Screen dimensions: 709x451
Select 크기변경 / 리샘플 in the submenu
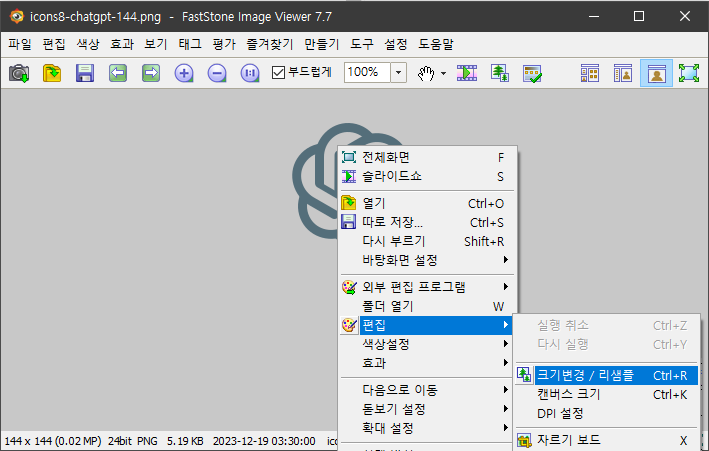click(x=606, y=375)
